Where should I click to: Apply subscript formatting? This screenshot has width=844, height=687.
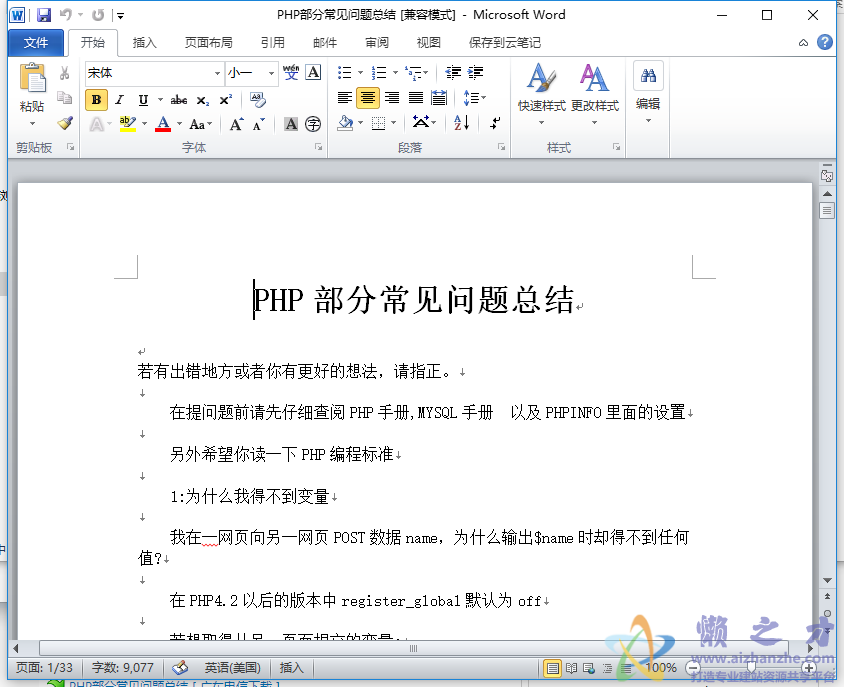click(x=202, y=100)
